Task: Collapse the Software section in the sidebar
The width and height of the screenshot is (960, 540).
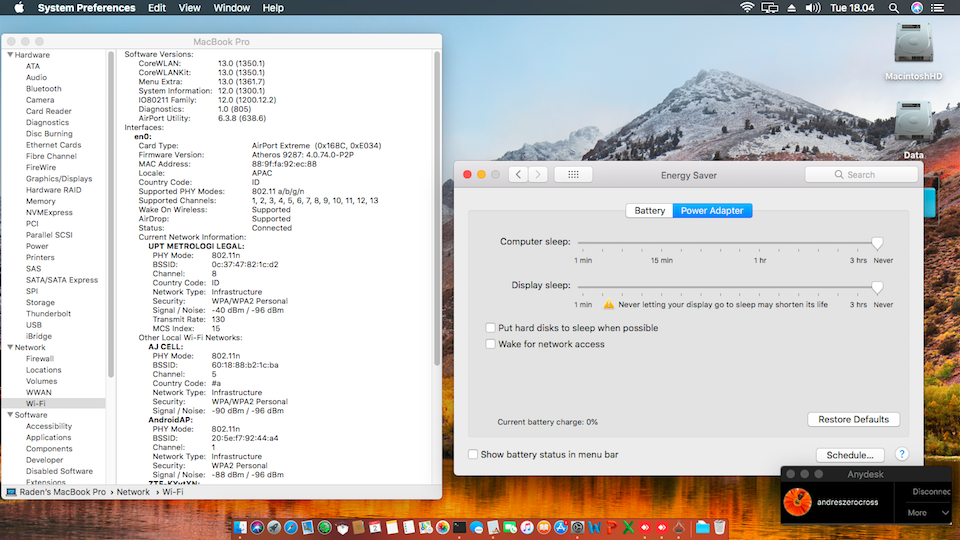Action: 10,415
